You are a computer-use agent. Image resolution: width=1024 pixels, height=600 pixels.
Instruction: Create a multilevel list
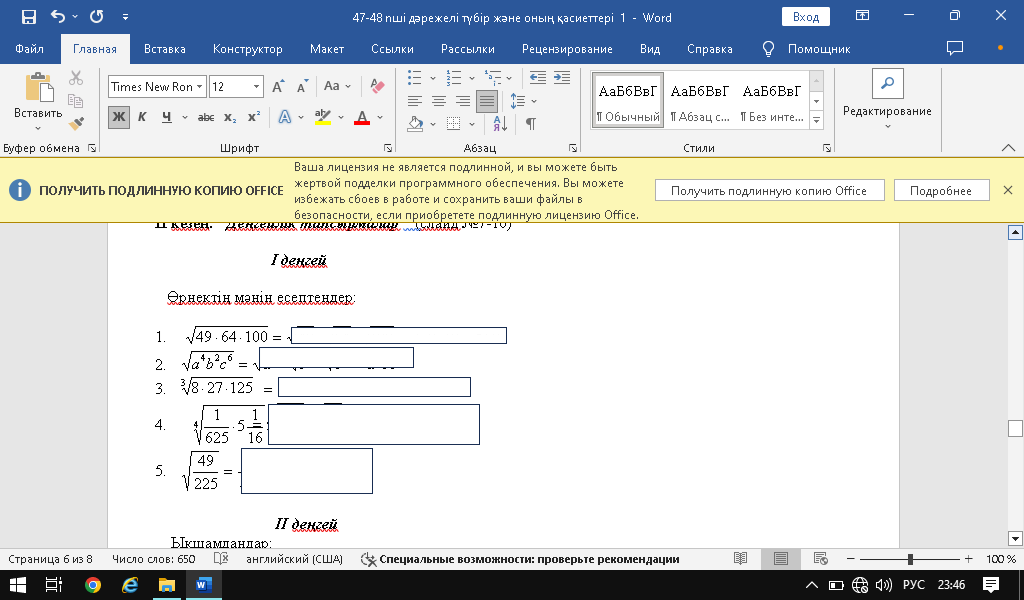point(493,78)
